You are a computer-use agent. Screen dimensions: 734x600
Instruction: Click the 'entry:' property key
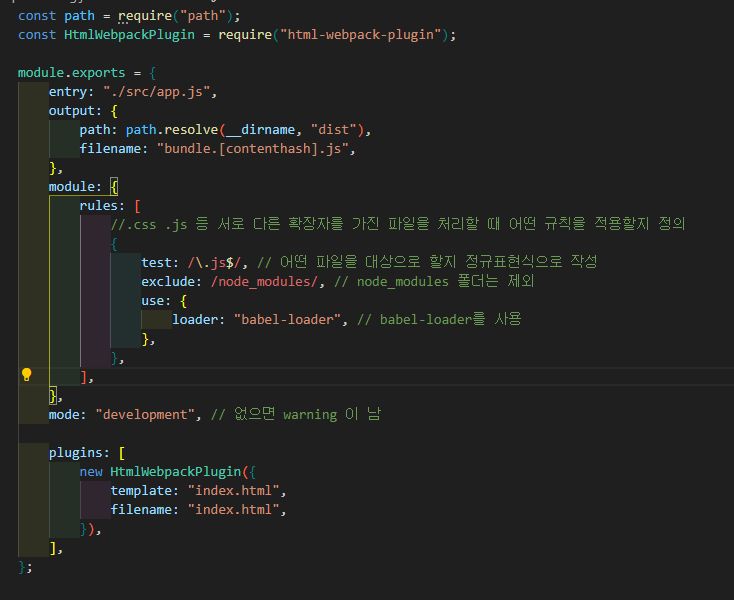point(72,92)
